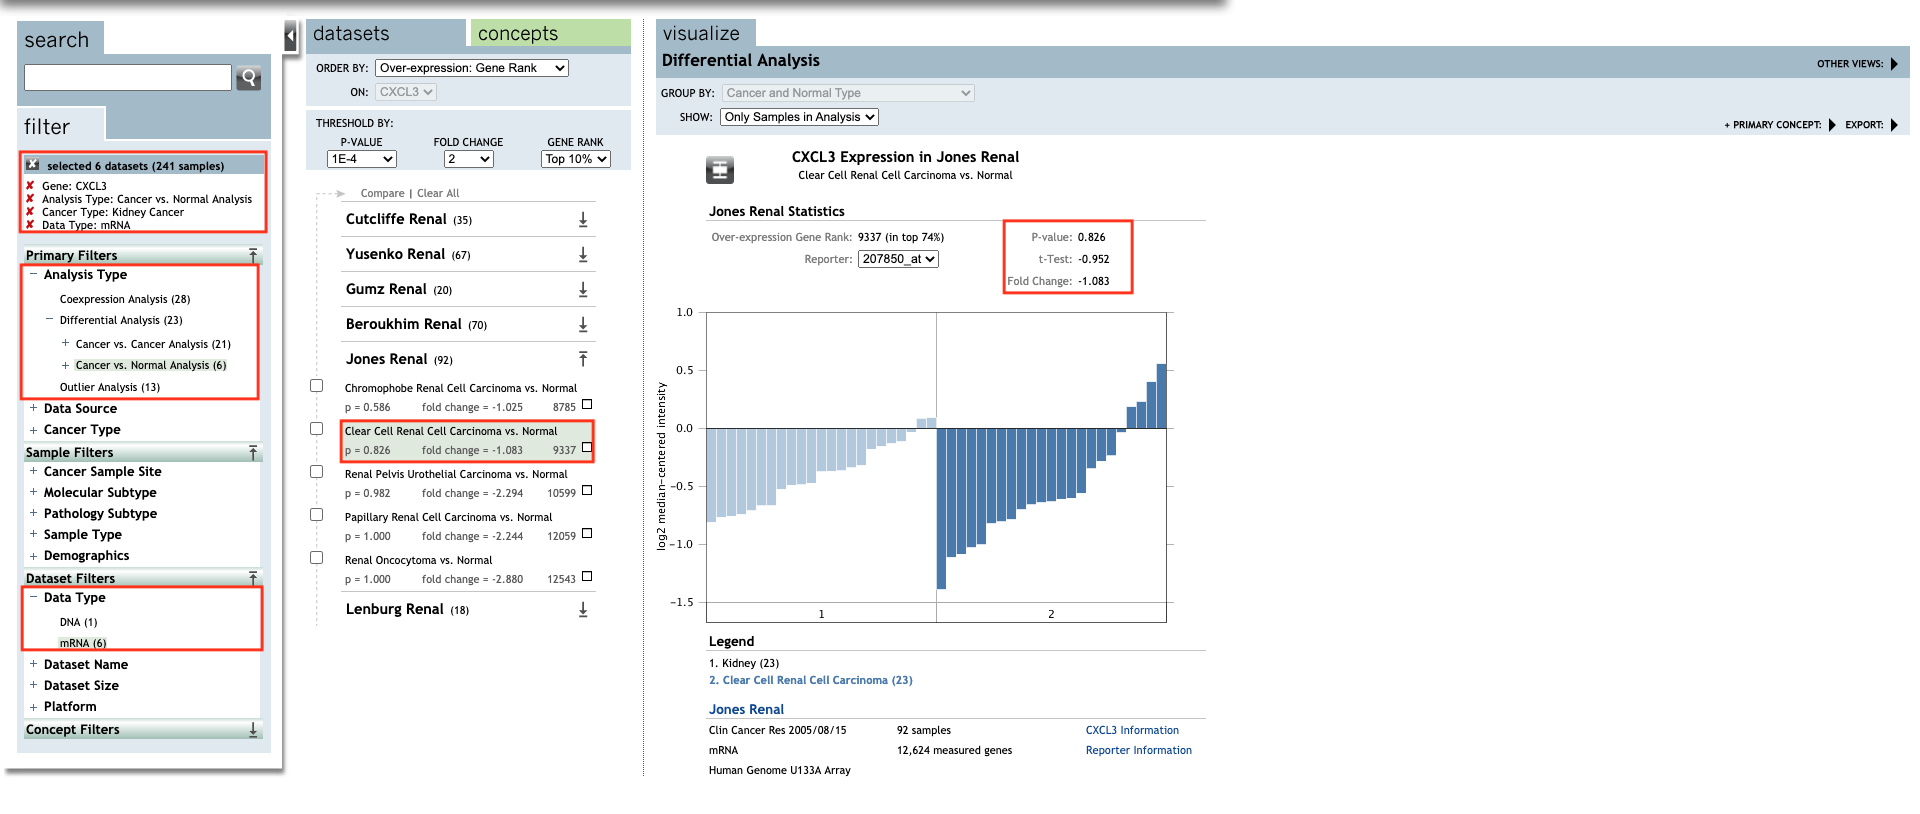Collapse the Dataset Filters section arrow
1920x814 pixels.
point(253,578)
